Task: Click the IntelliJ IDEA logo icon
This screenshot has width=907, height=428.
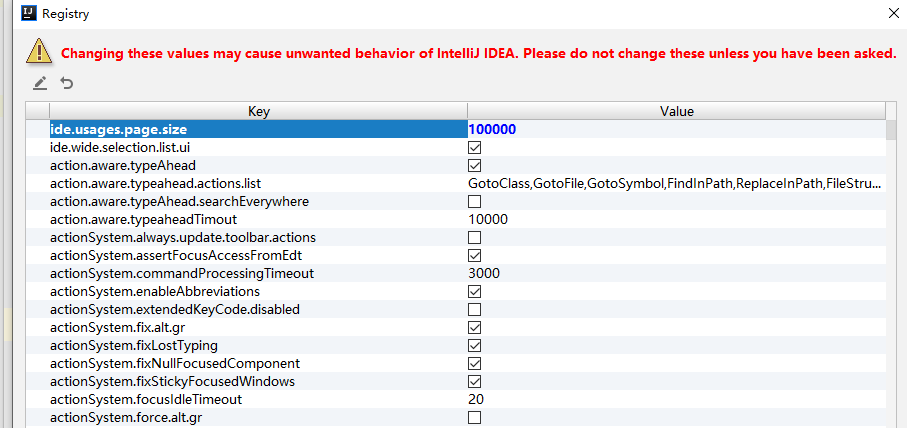Action: [29, 13]
